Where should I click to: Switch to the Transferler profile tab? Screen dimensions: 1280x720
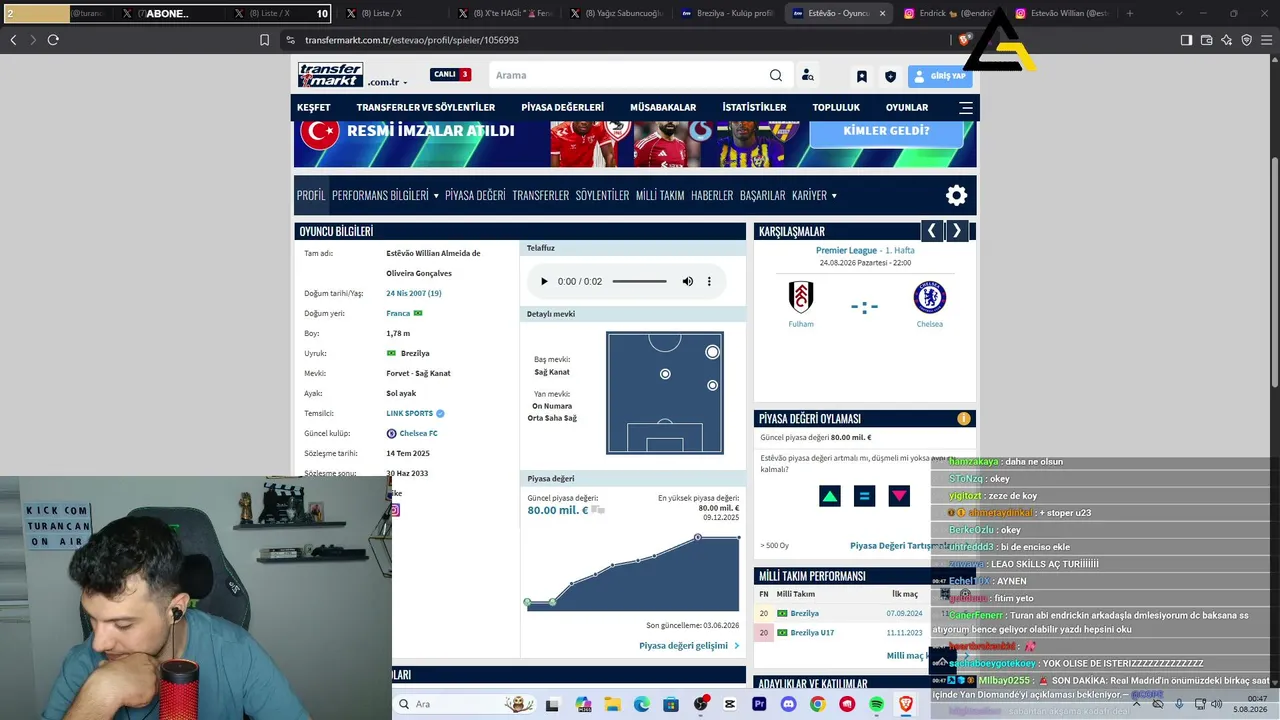coord(541,195)
